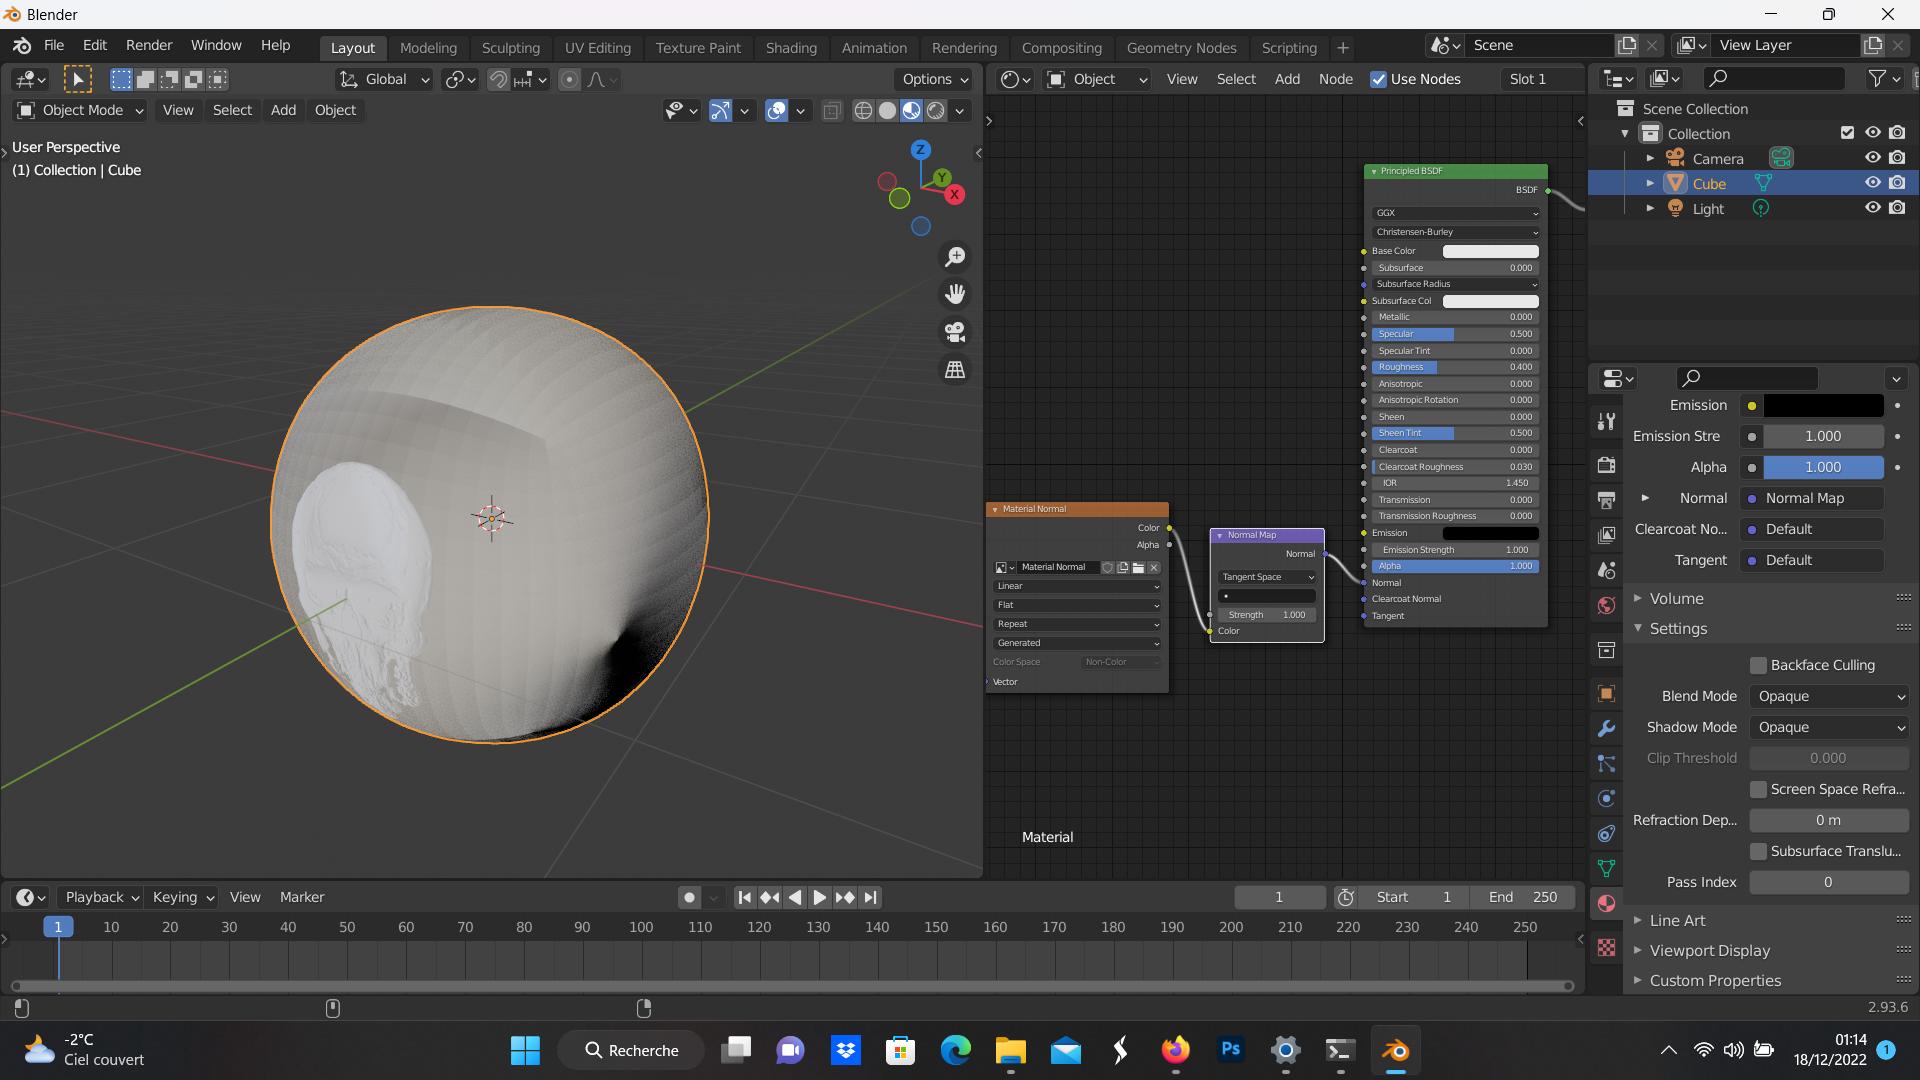Click the Emission color swatch in properties

tap(1823, 406)
